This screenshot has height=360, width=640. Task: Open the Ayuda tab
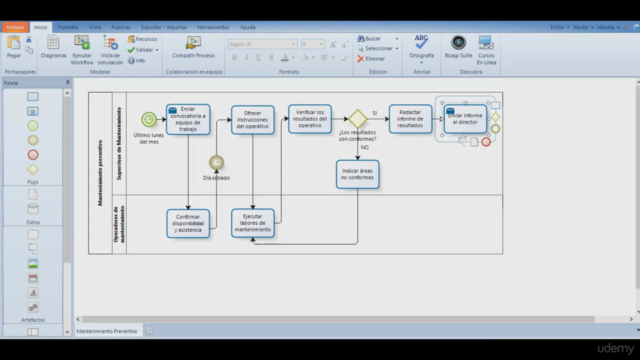[248, 27]
